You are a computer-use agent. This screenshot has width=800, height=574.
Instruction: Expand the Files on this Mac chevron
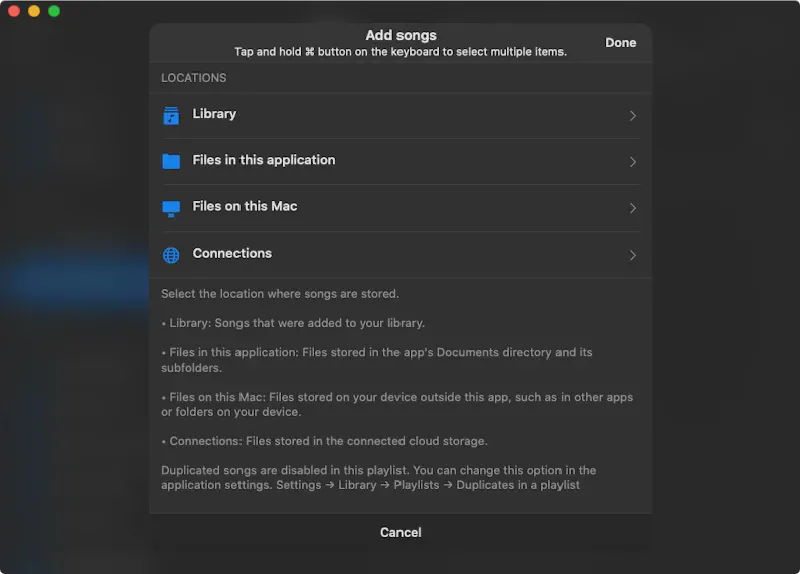click(x=632, y=209)
